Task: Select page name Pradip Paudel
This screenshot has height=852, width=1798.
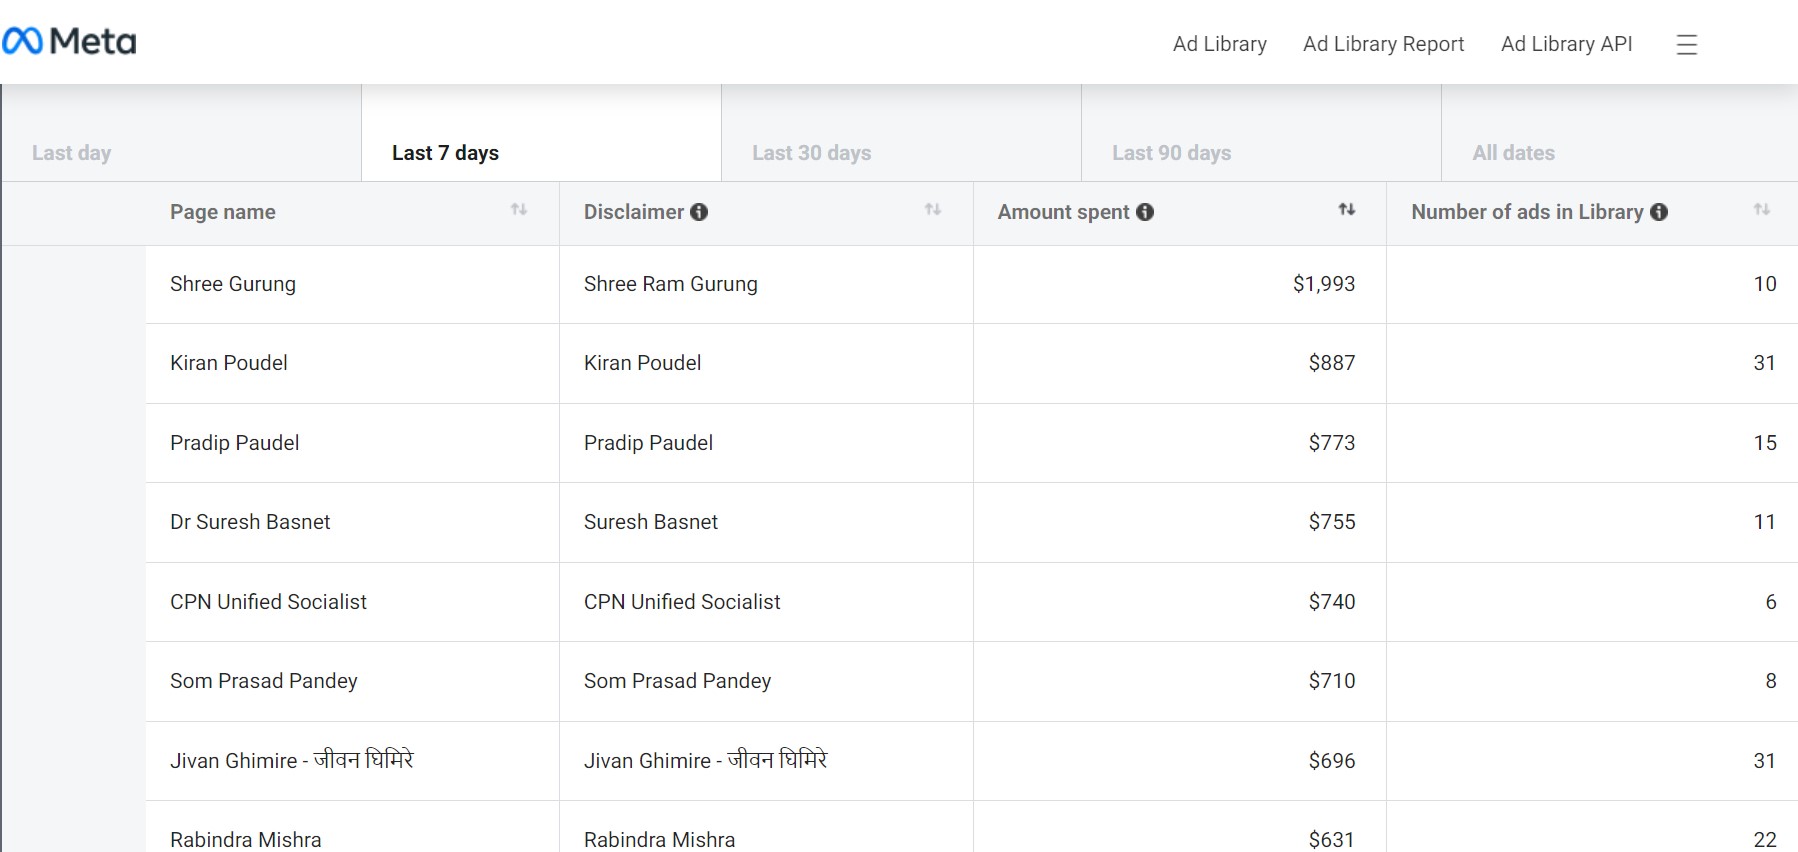Action: [x=235, y=443]
